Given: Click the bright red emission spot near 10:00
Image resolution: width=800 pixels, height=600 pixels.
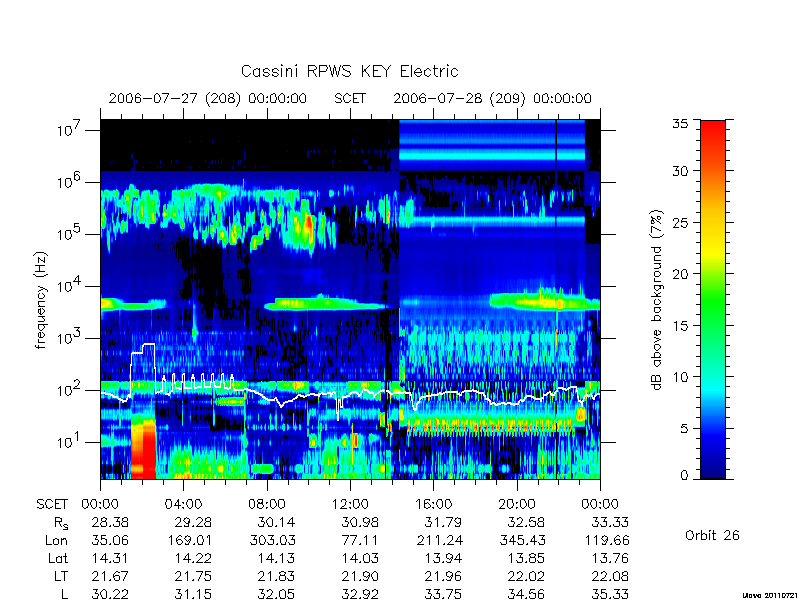Looking at the screenshot, I should pyautogui.click(x=308, y=226).
